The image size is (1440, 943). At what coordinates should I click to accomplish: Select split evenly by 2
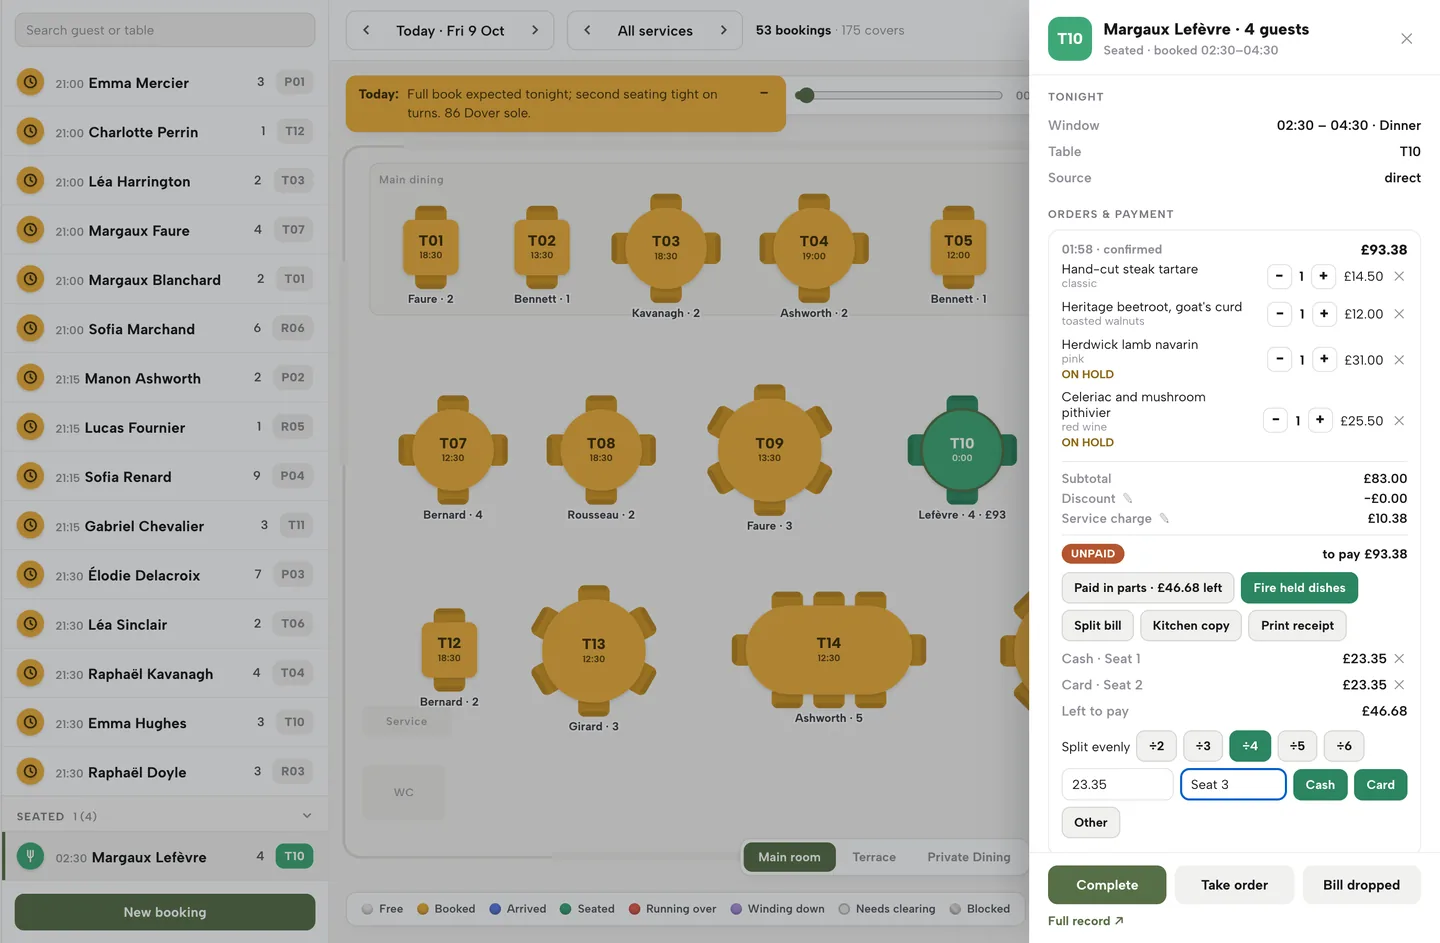point(1156,746)
